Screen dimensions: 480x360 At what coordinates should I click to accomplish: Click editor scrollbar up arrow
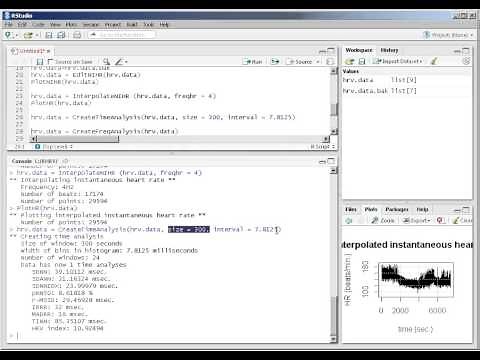tap(334, 71)
